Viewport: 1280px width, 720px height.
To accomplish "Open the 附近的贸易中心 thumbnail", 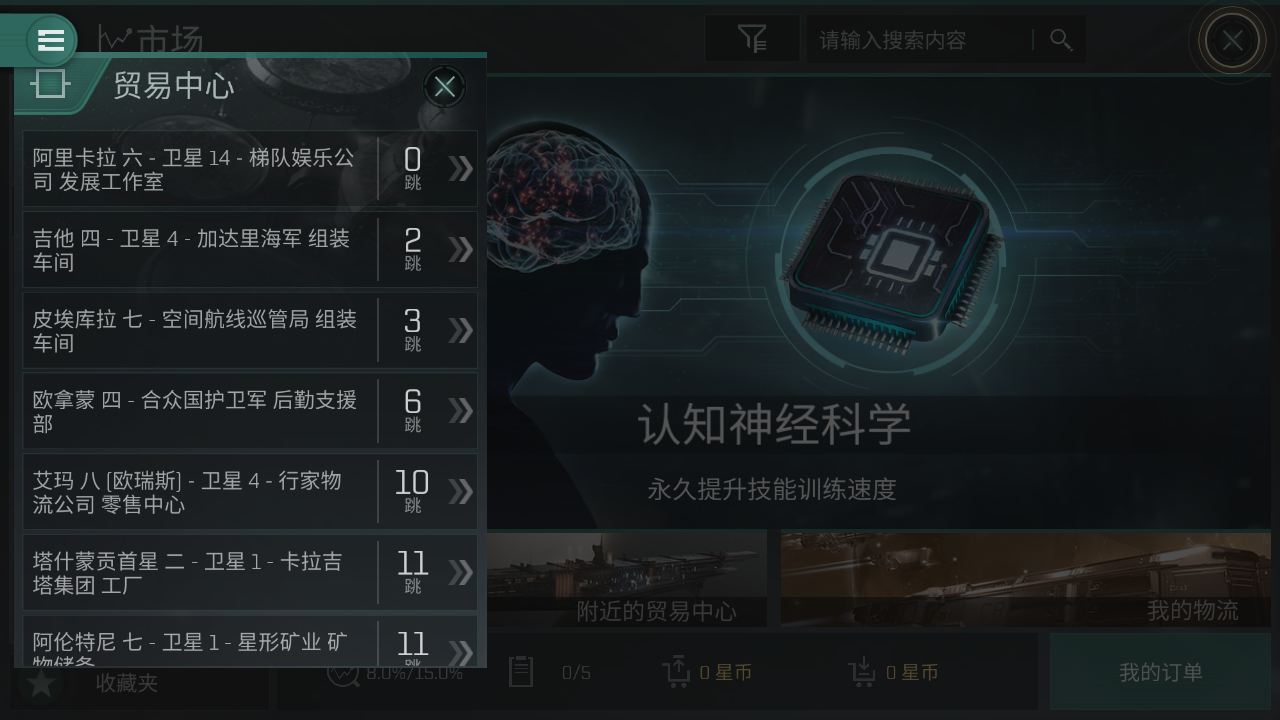I will (627, 579).
